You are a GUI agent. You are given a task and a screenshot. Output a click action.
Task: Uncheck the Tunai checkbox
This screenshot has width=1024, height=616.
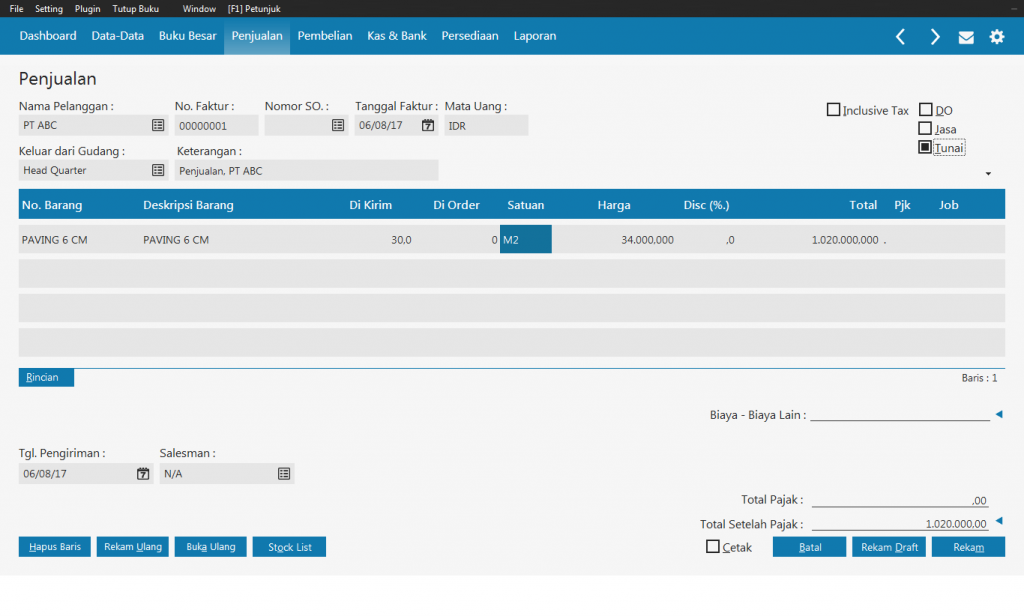click(x=925, y=148)
